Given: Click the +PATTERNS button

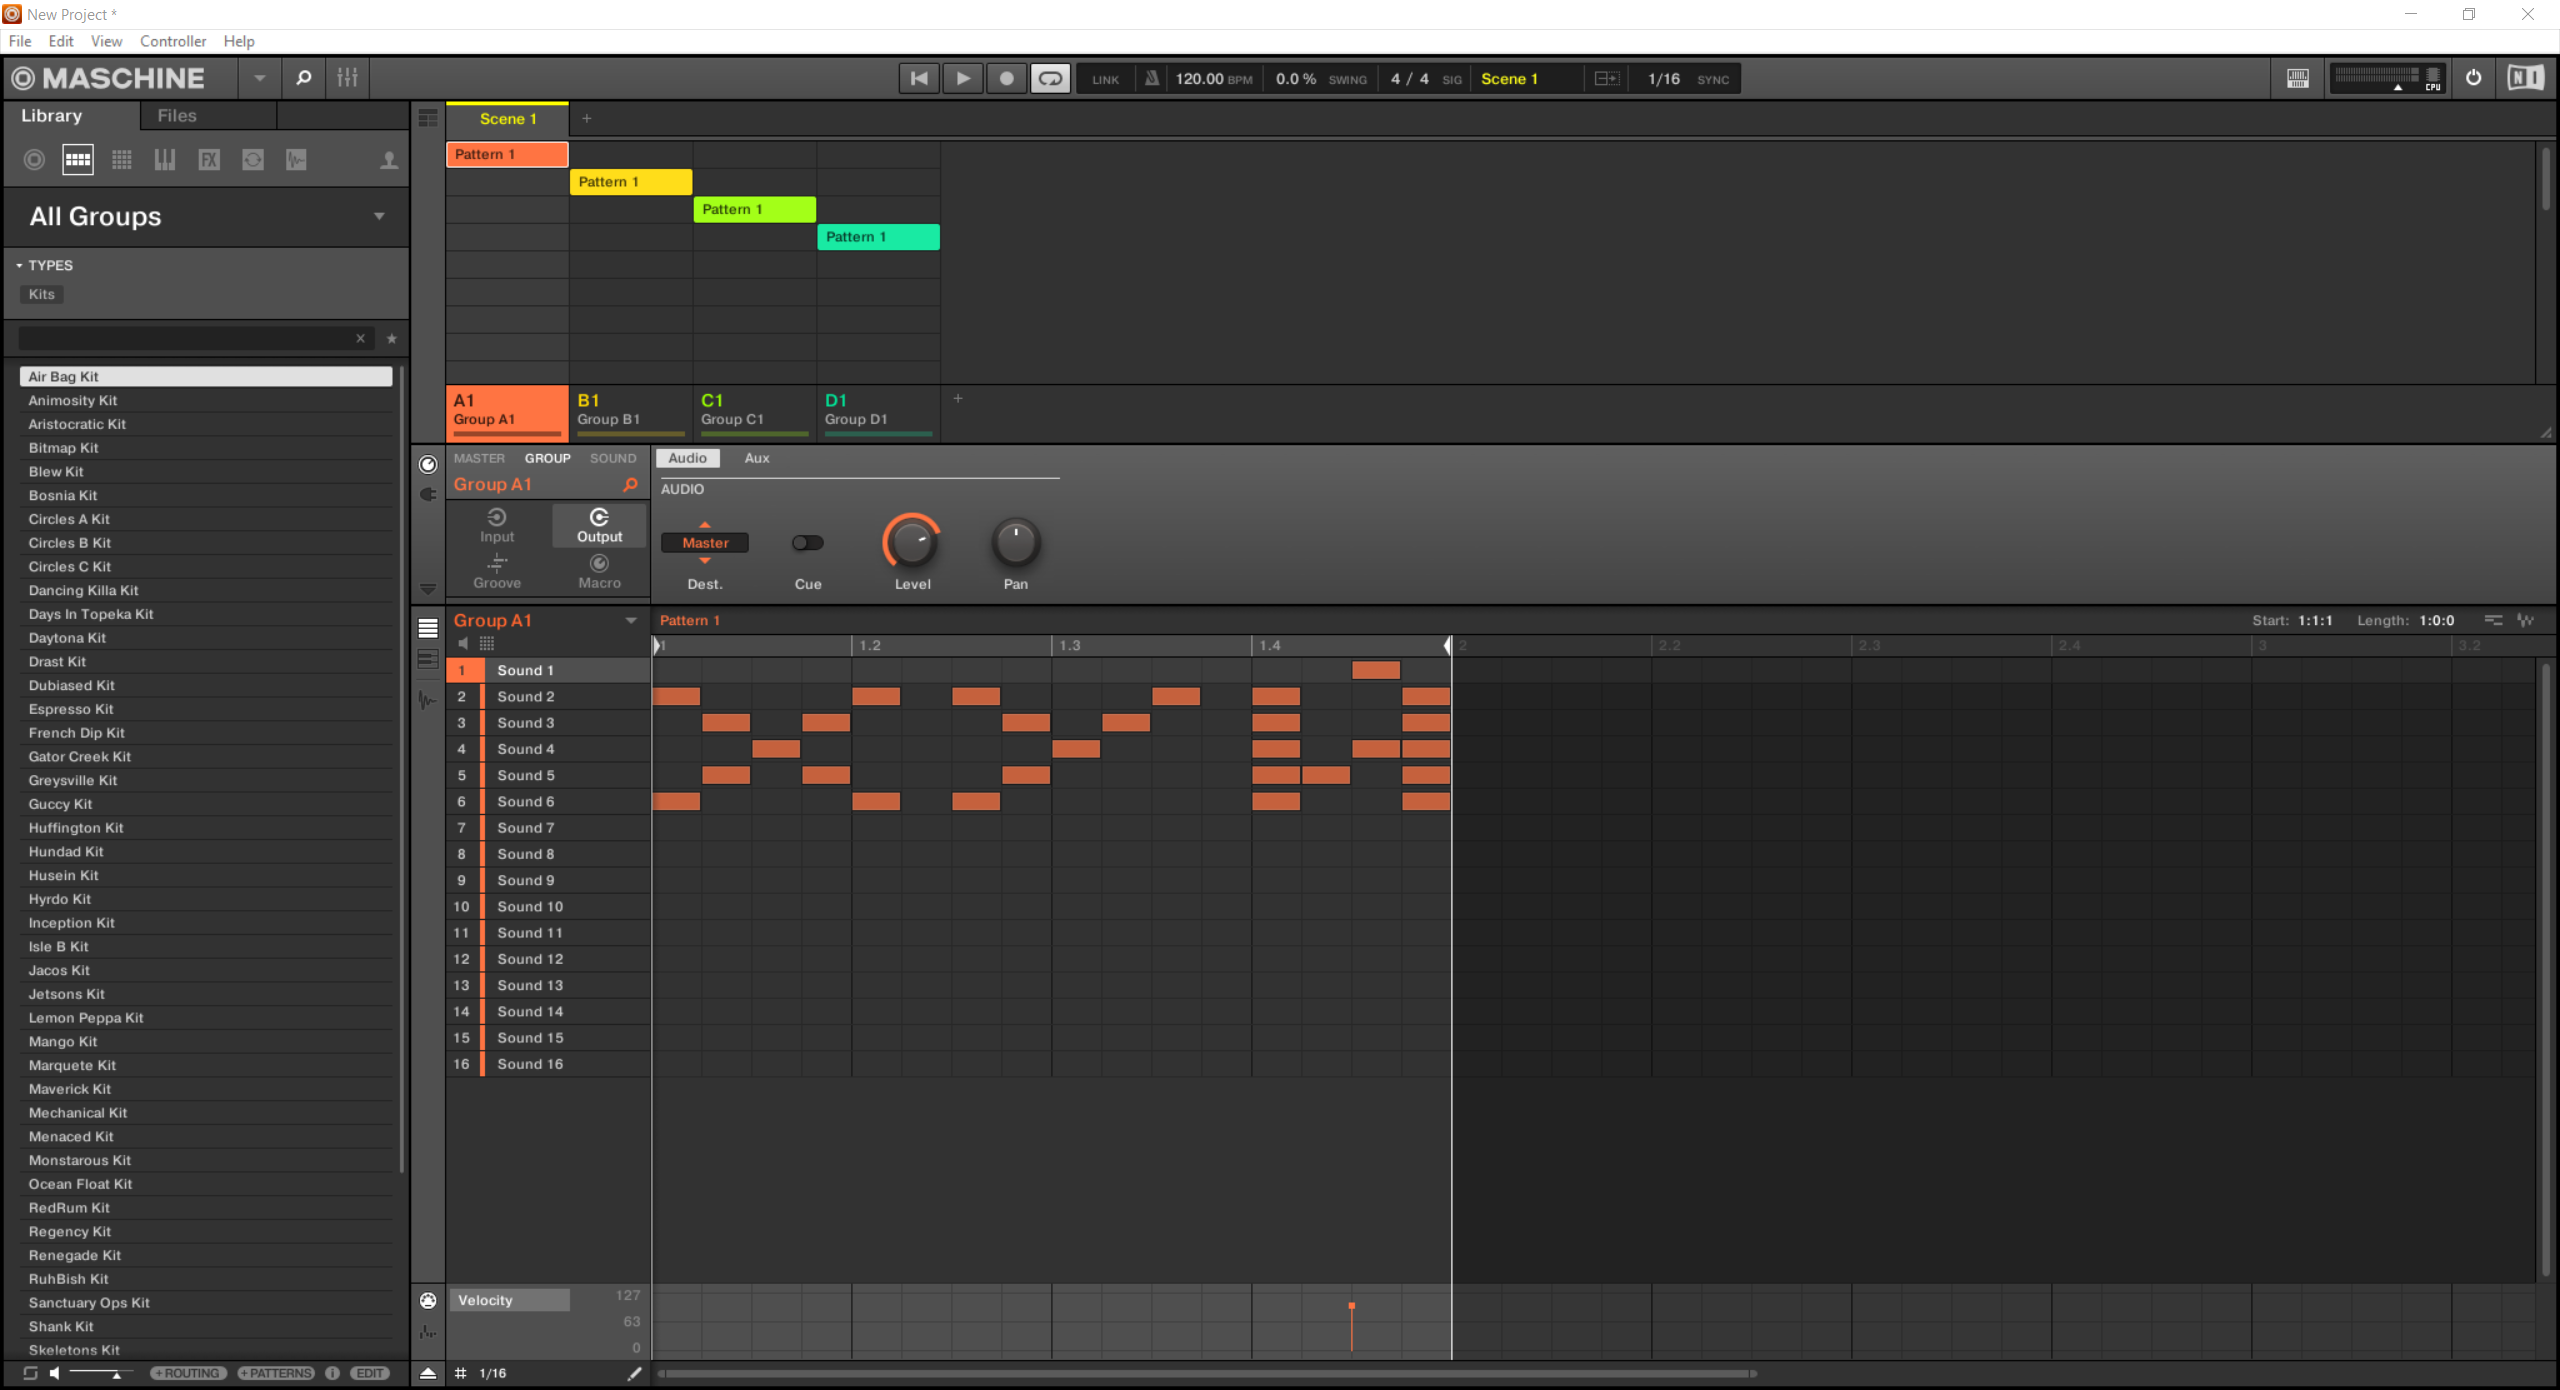Looking at the screenshot, I should coord(276,1374).
